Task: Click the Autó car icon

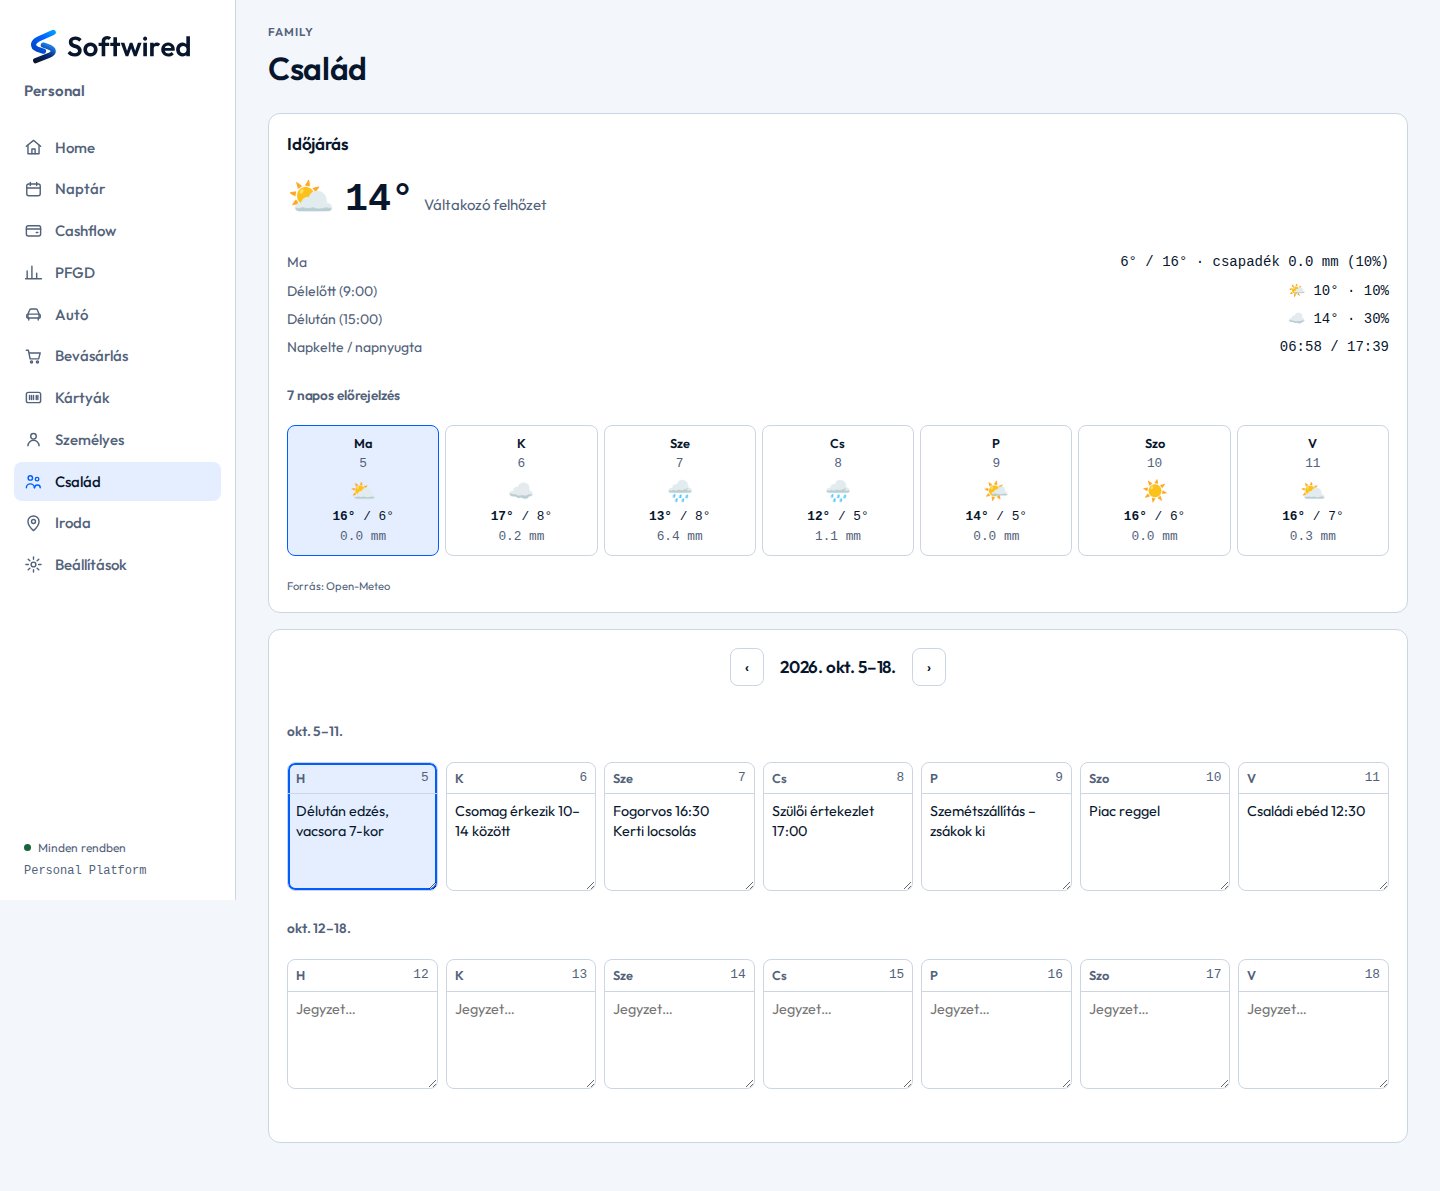Action: point(34,315)
